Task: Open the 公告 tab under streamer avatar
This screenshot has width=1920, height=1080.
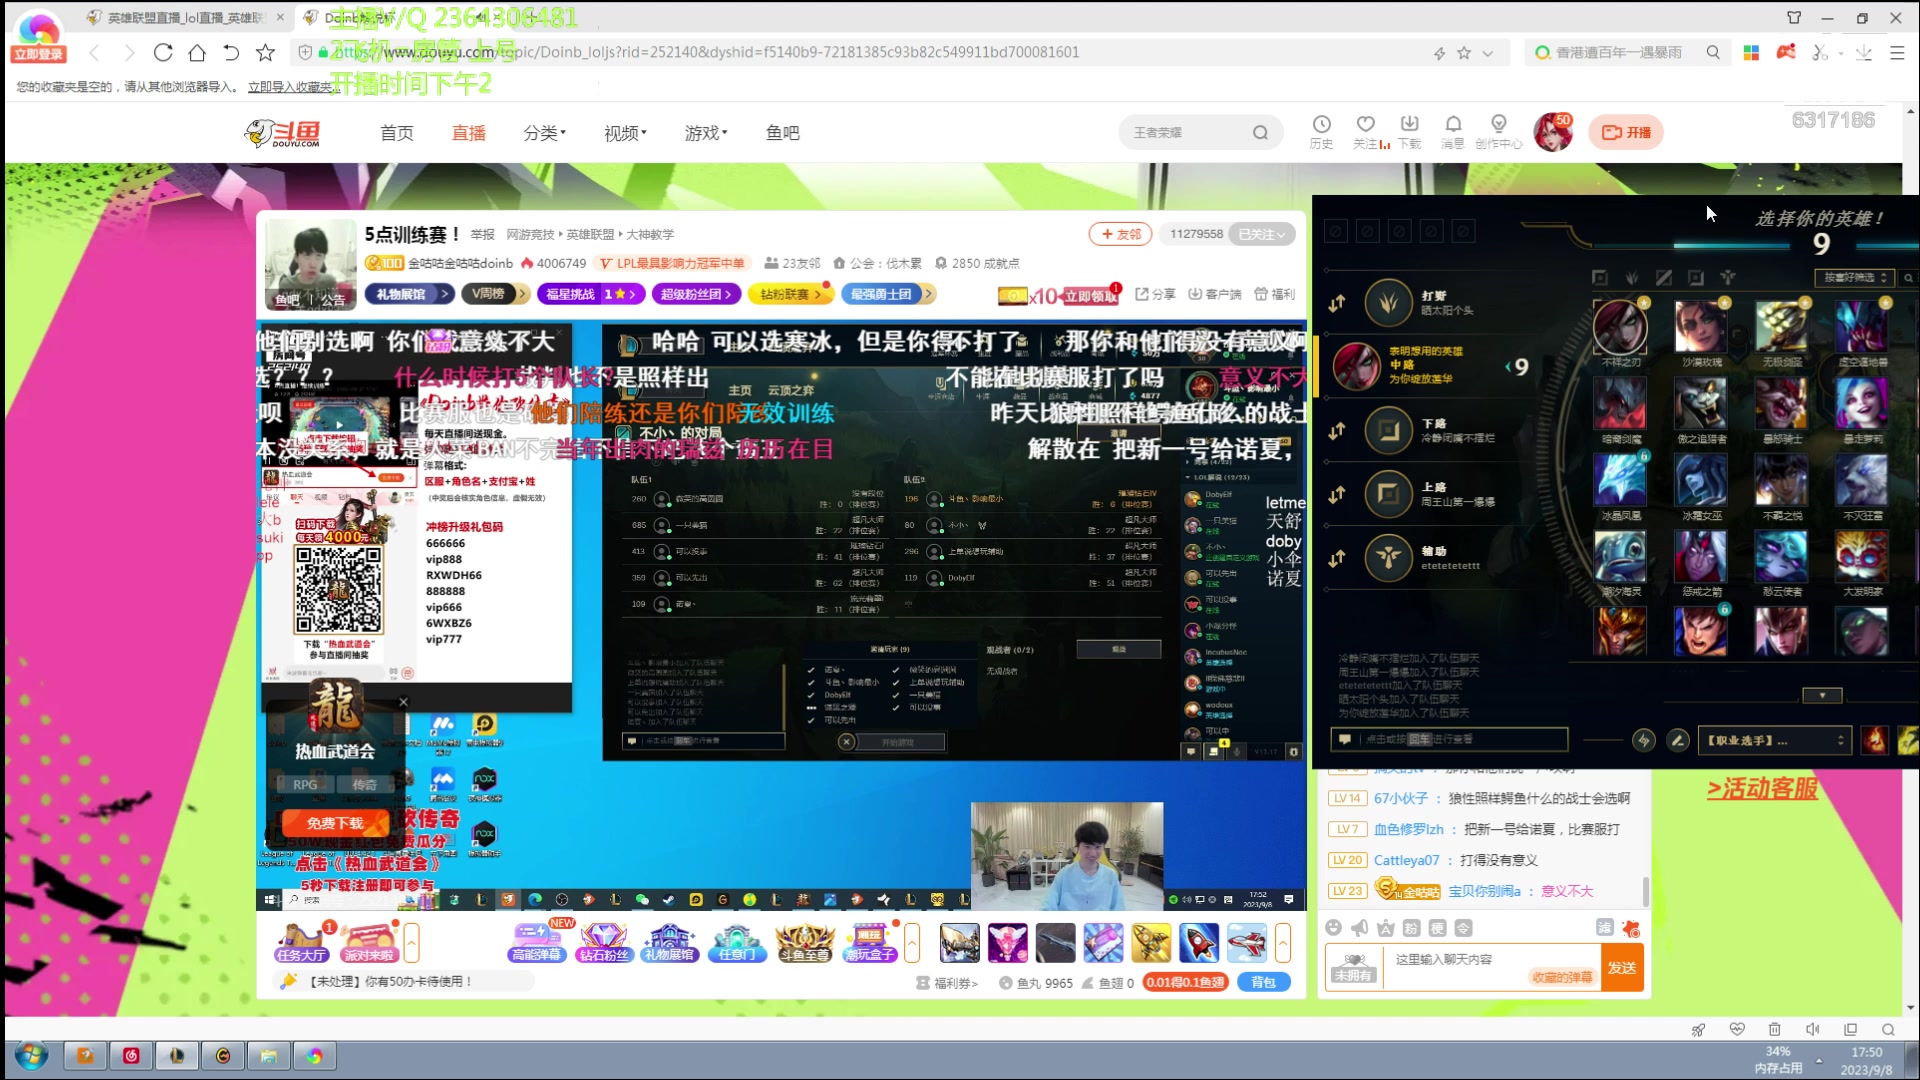Action: [x=333, y=299]
